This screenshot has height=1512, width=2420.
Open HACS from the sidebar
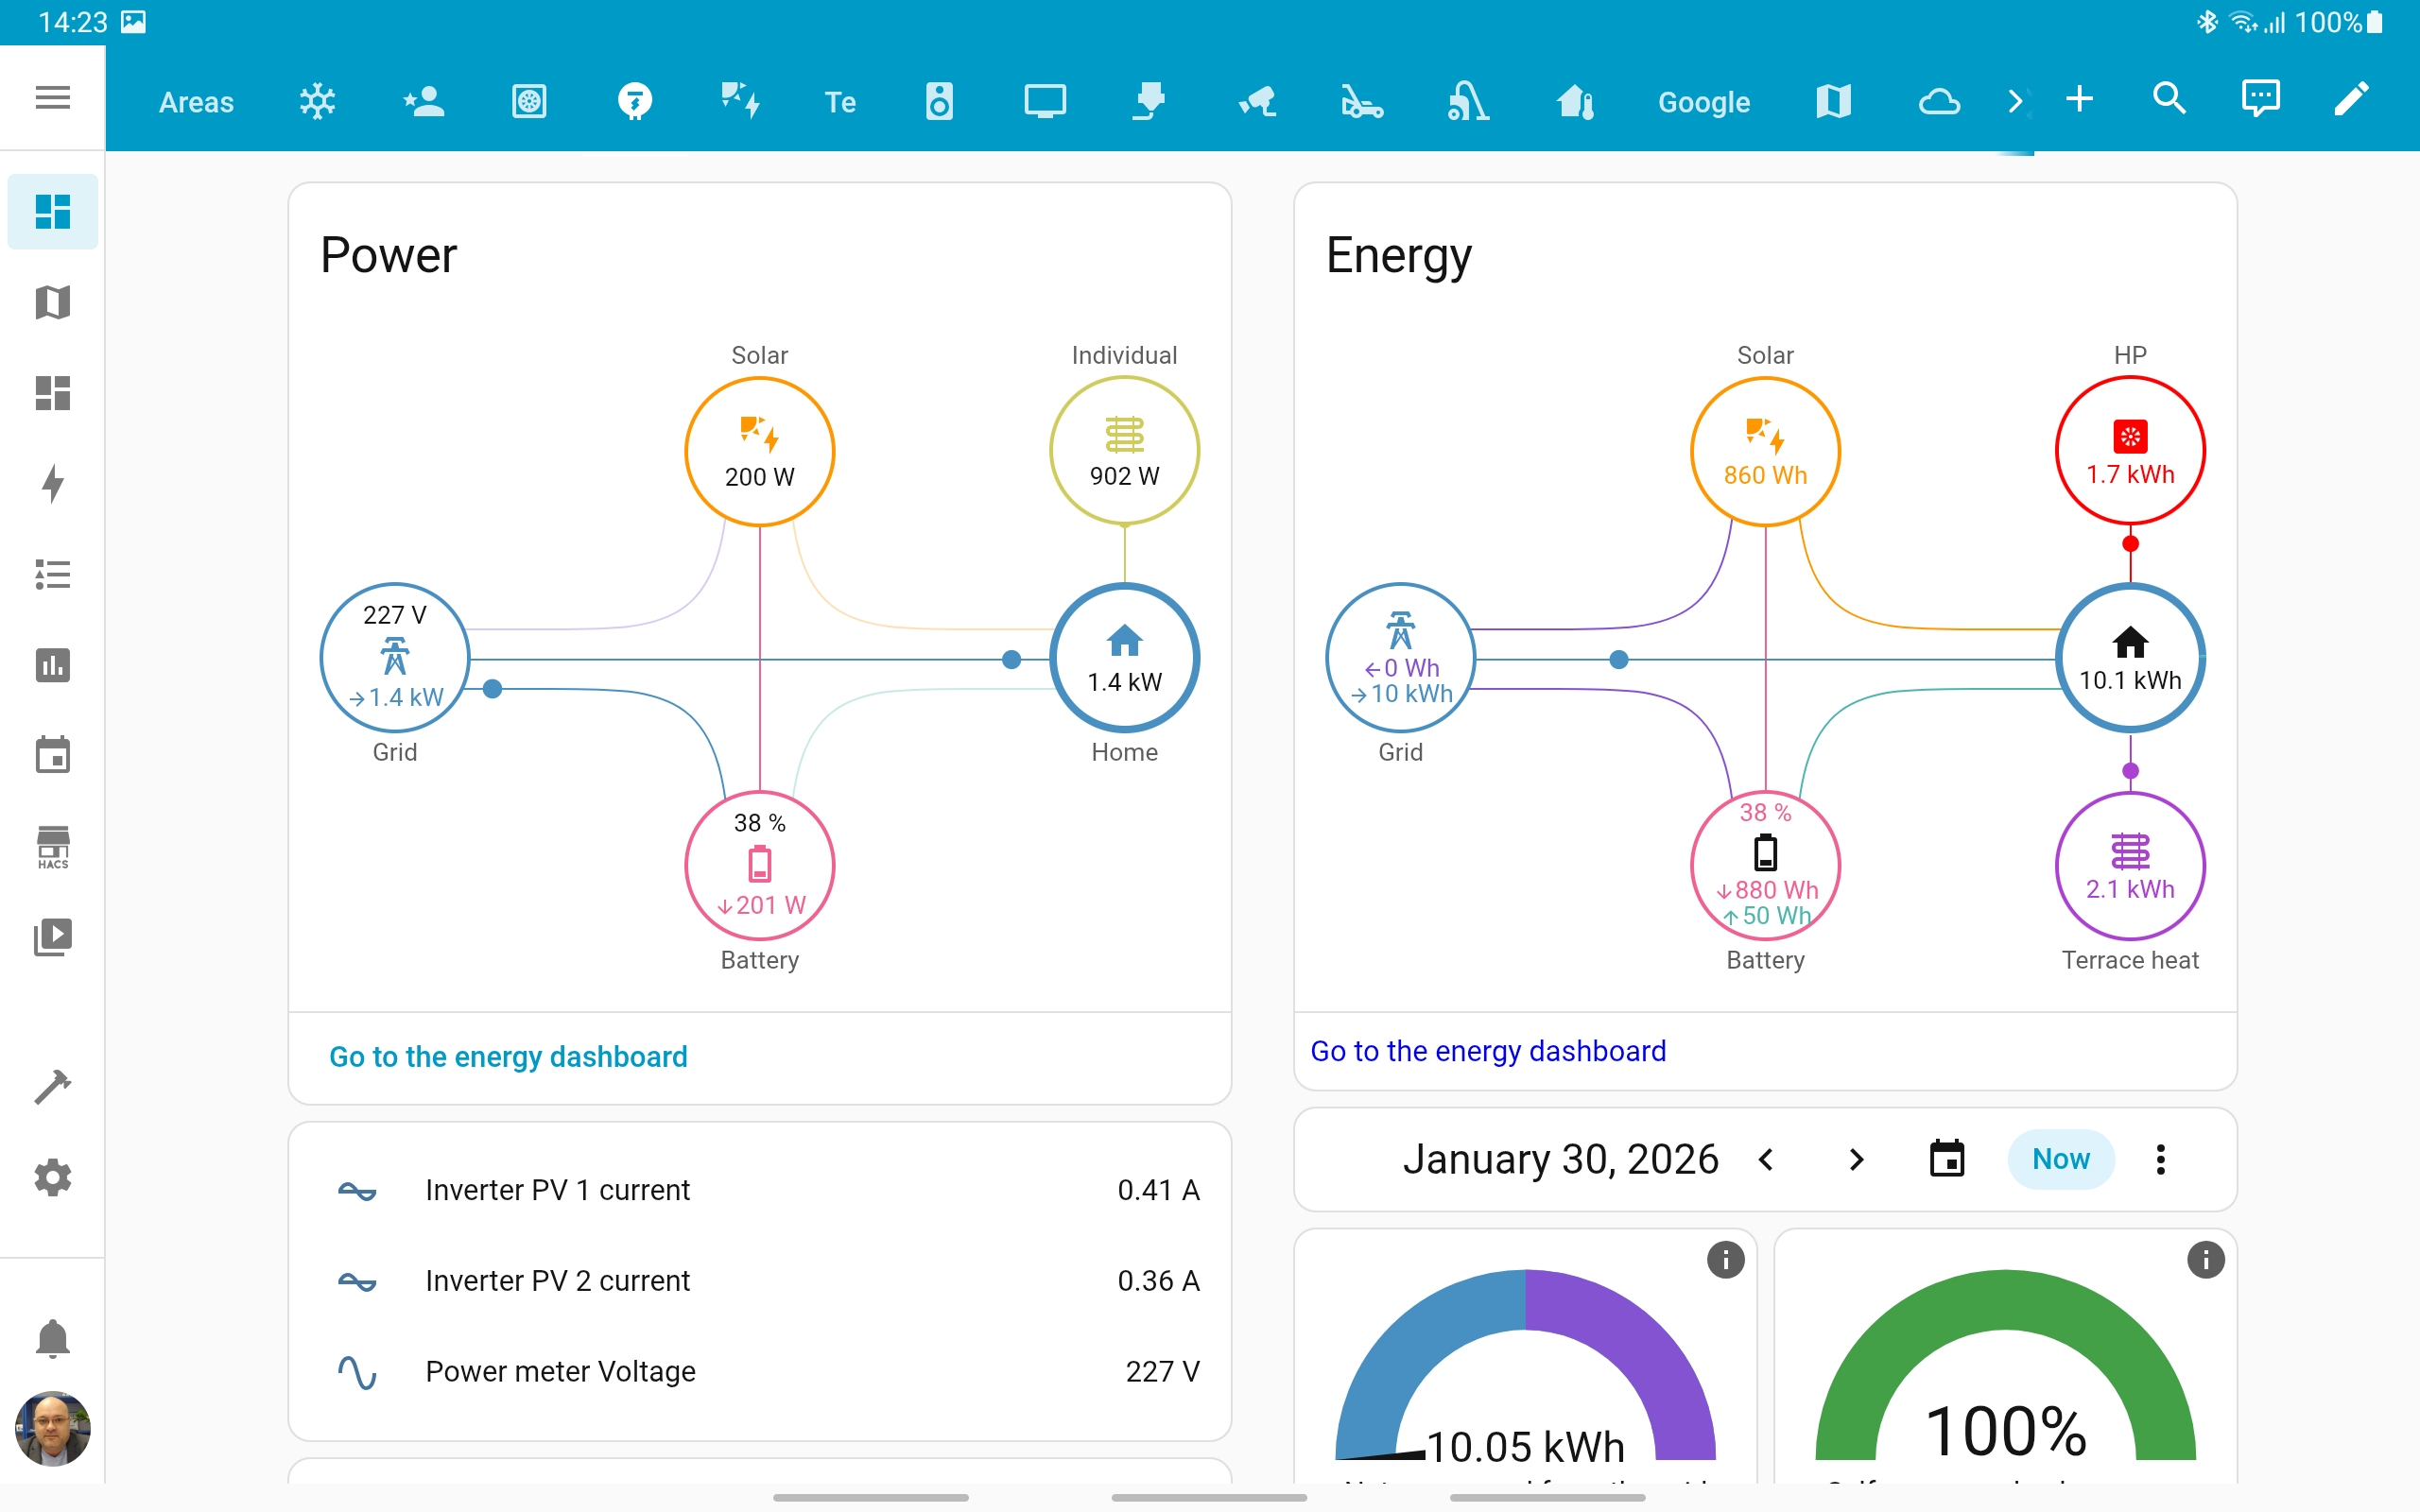point(52,845)
